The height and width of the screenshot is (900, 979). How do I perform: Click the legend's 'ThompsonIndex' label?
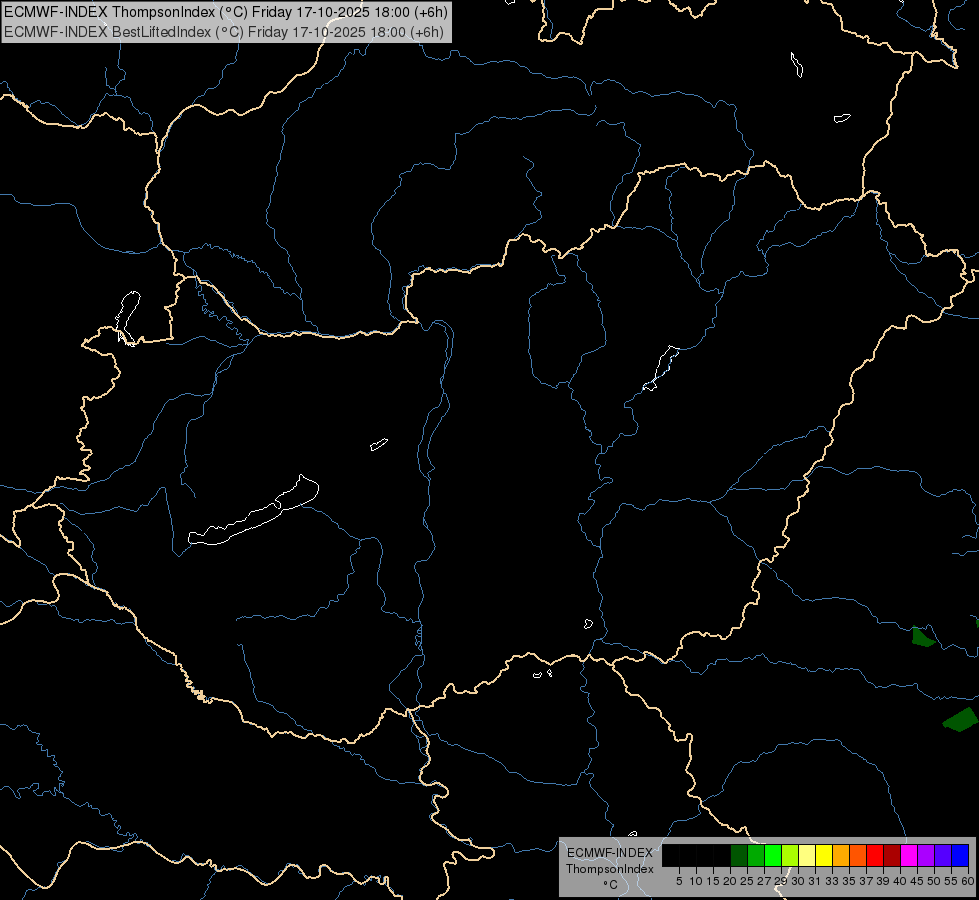click(x=610, y=869)
